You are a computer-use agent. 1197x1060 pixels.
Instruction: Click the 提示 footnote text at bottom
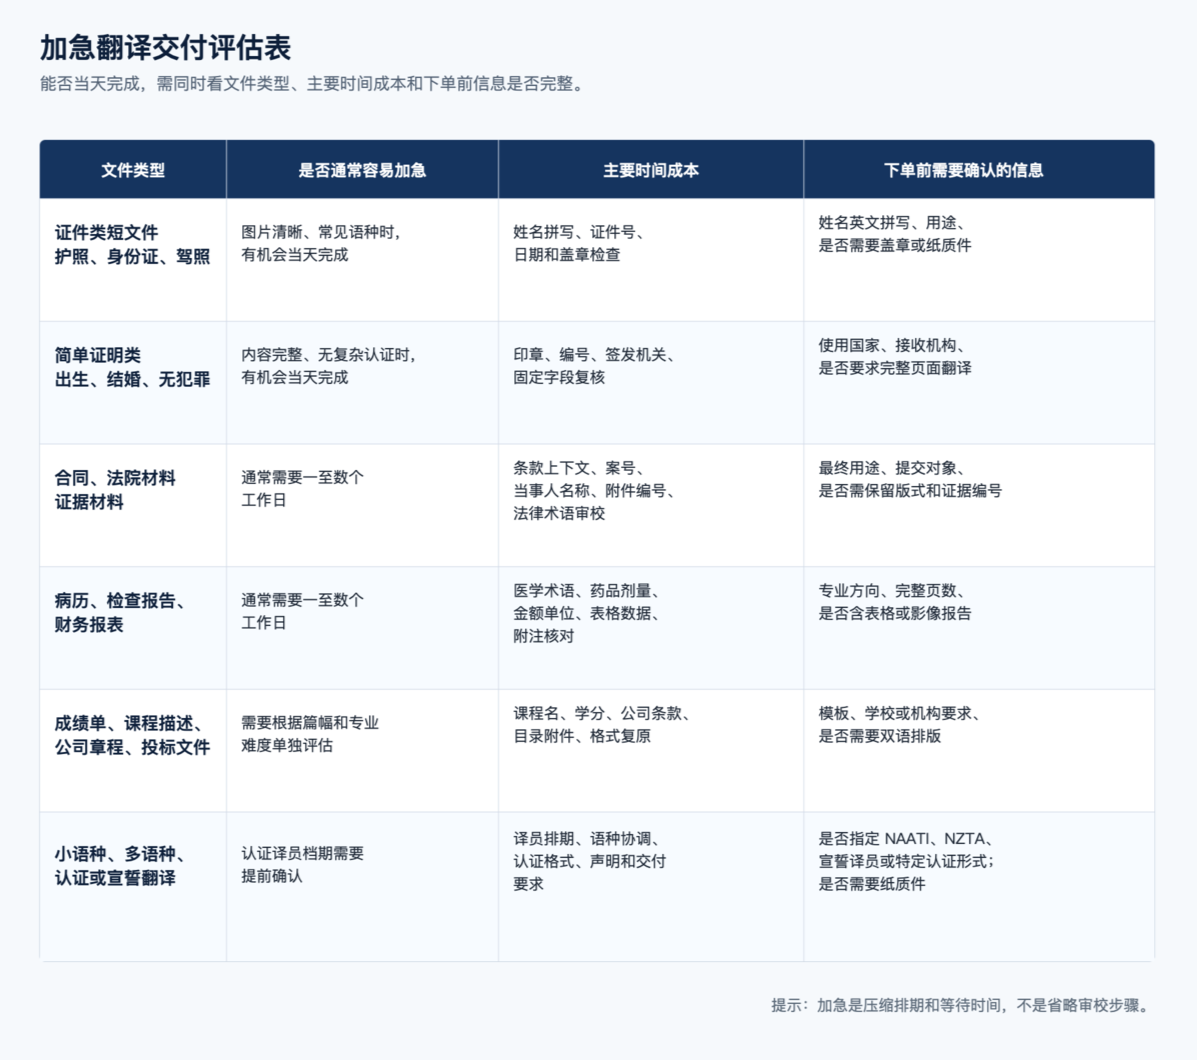pos(960,1005)
